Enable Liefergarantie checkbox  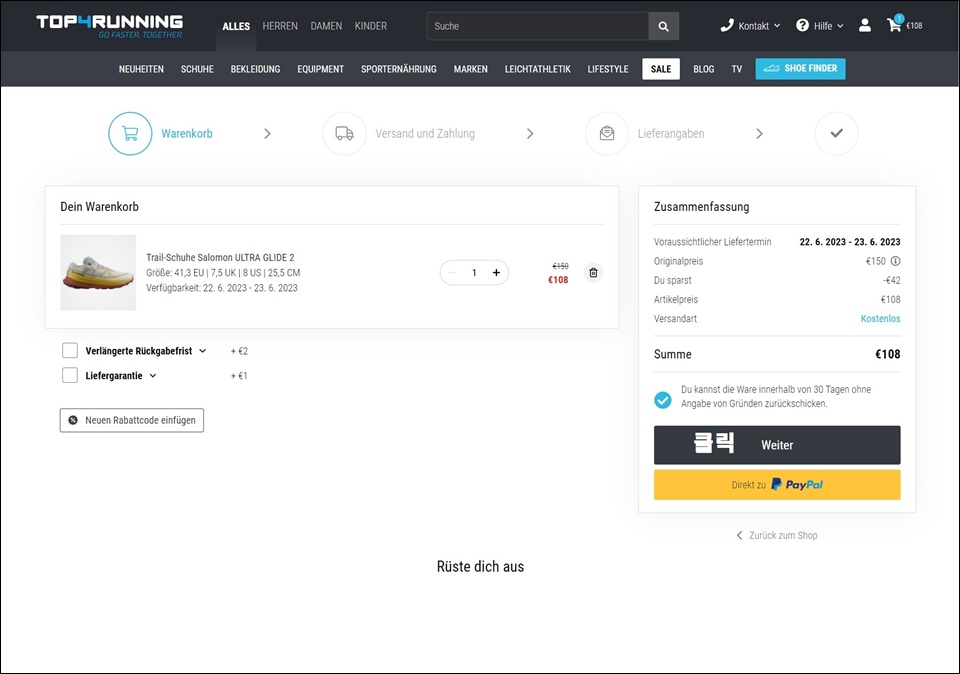tap(70, 375)
